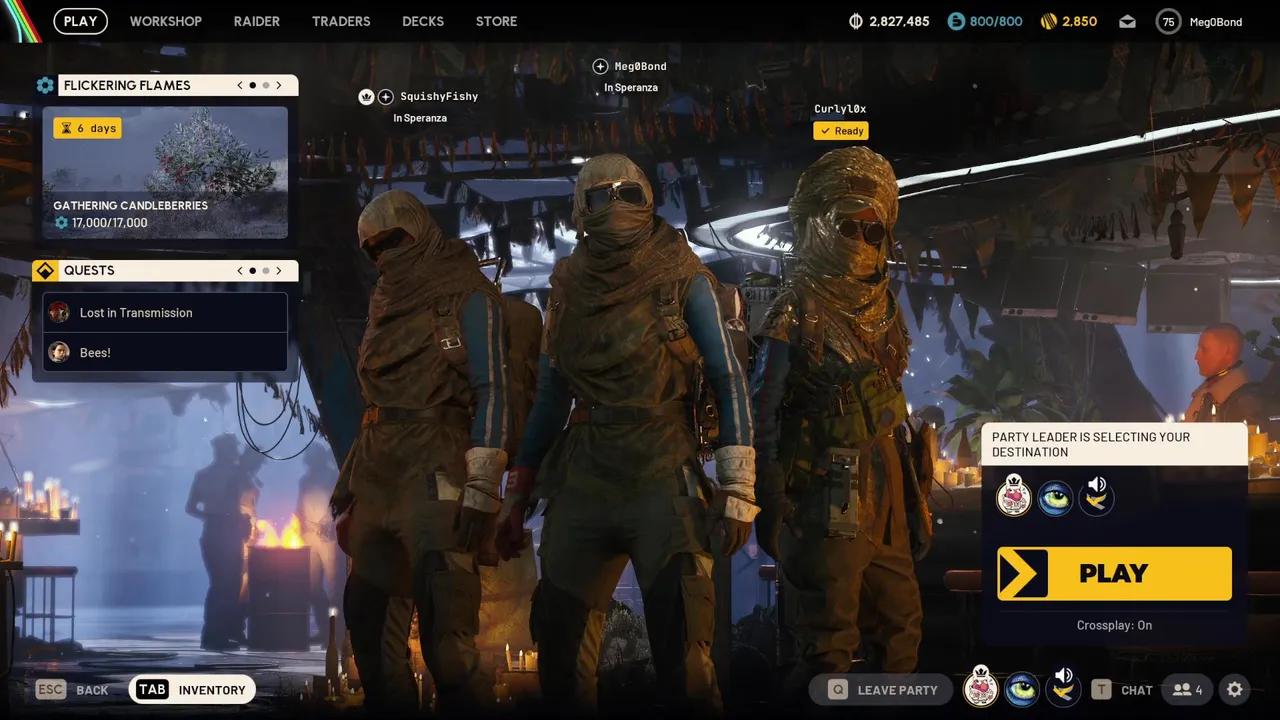Go to the TRADERS tab
Screen dimensions: 1280x720
click(x=341, y=21)
